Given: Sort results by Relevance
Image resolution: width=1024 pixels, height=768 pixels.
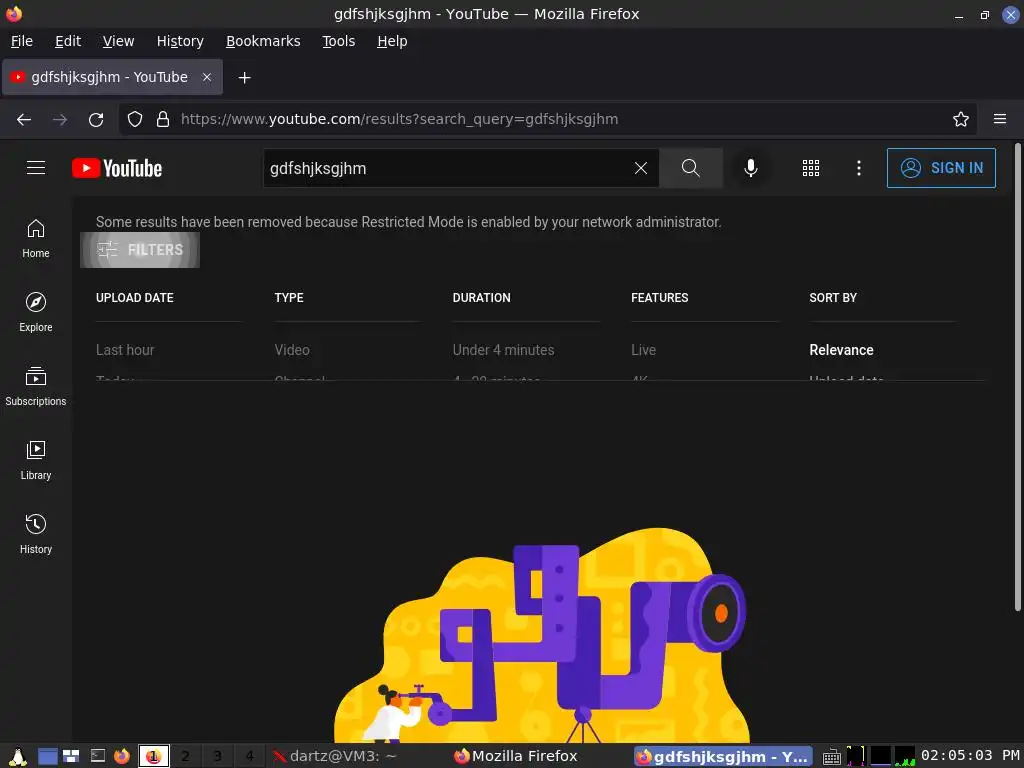Looking at the screenshot, I should click(841, 350).
